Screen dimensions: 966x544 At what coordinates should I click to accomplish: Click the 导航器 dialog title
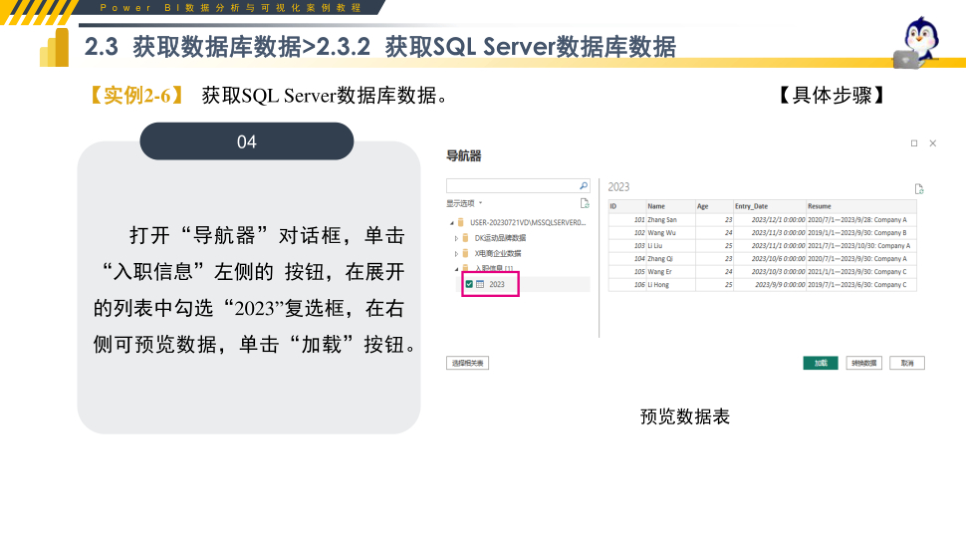point(464,156)
